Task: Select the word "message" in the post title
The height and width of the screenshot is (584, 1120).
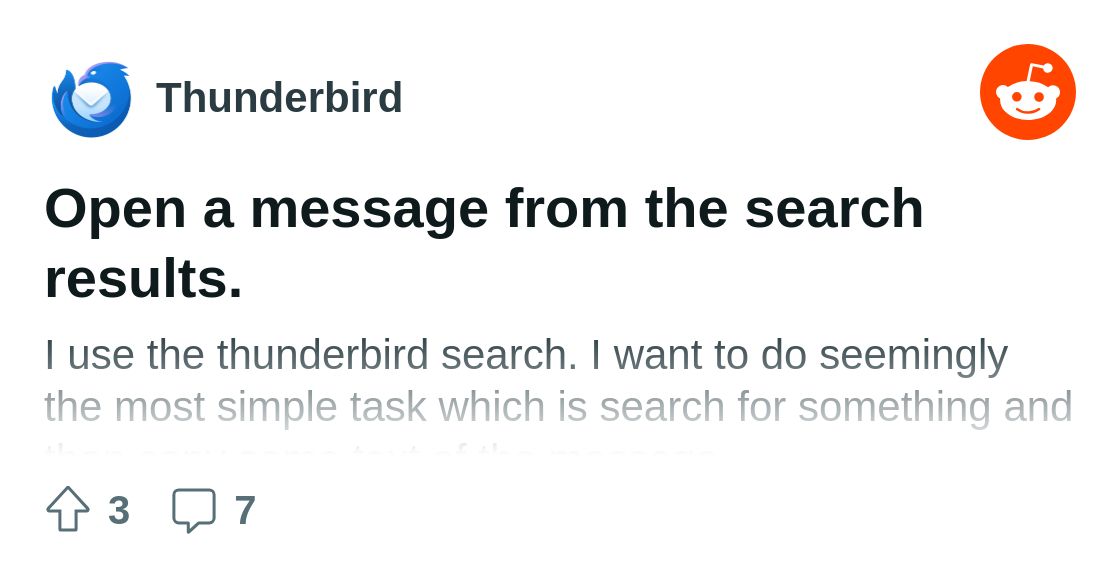Action: pos(369,211)
